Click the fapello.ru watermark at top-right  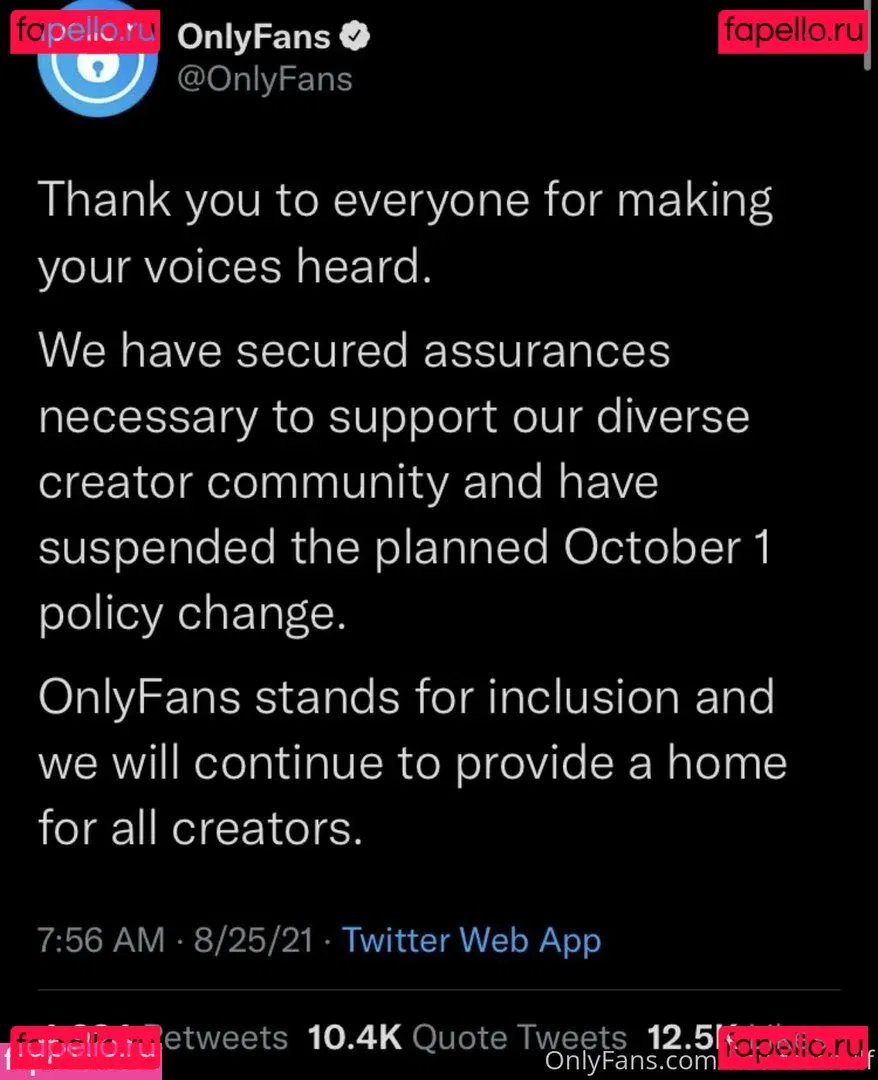pos(792,32)
